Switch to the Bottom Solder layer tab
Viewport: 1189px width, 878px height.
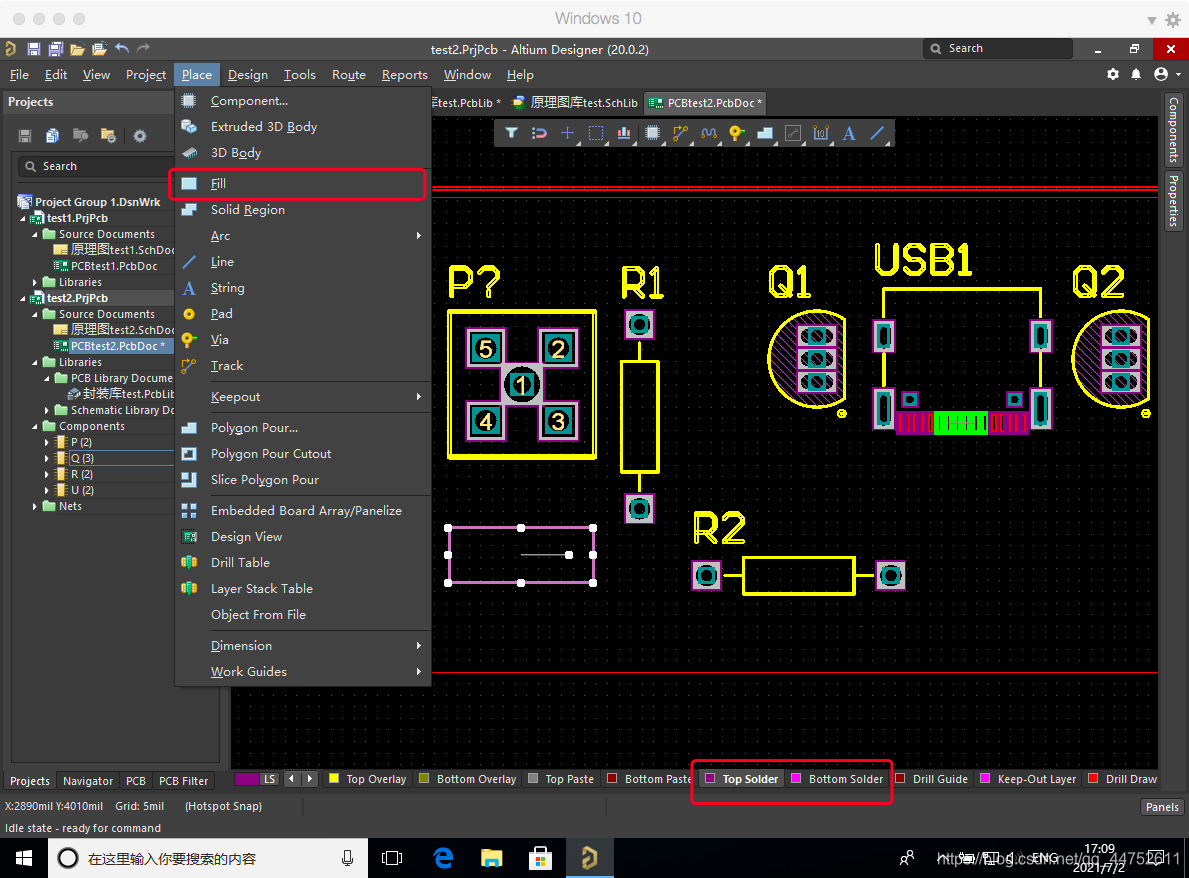point(837,779)
